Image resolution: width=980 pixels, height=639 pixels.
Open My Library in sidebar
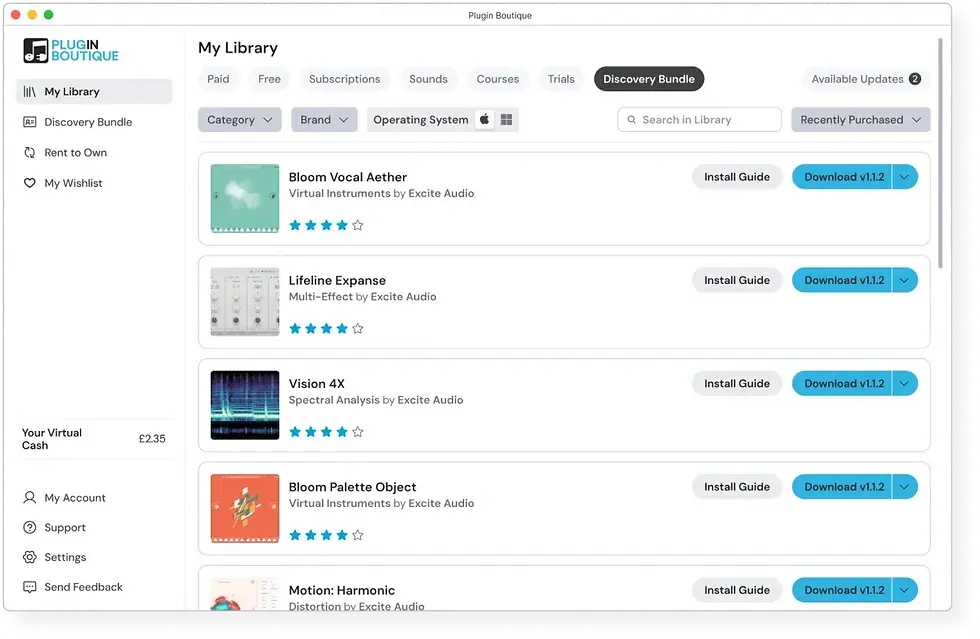coord(94,91)
